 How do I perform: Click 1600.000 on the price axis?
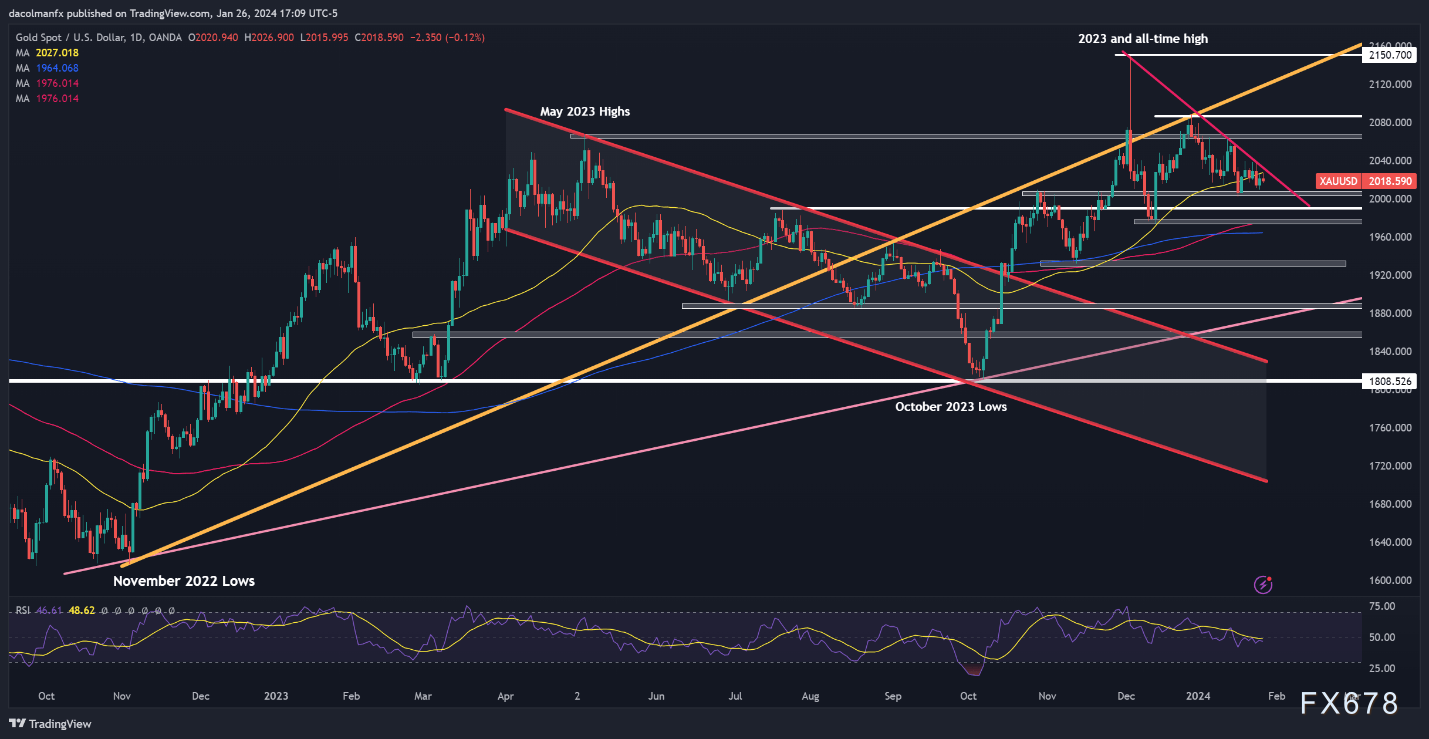pyautogui.click(x=1391, y=580)
